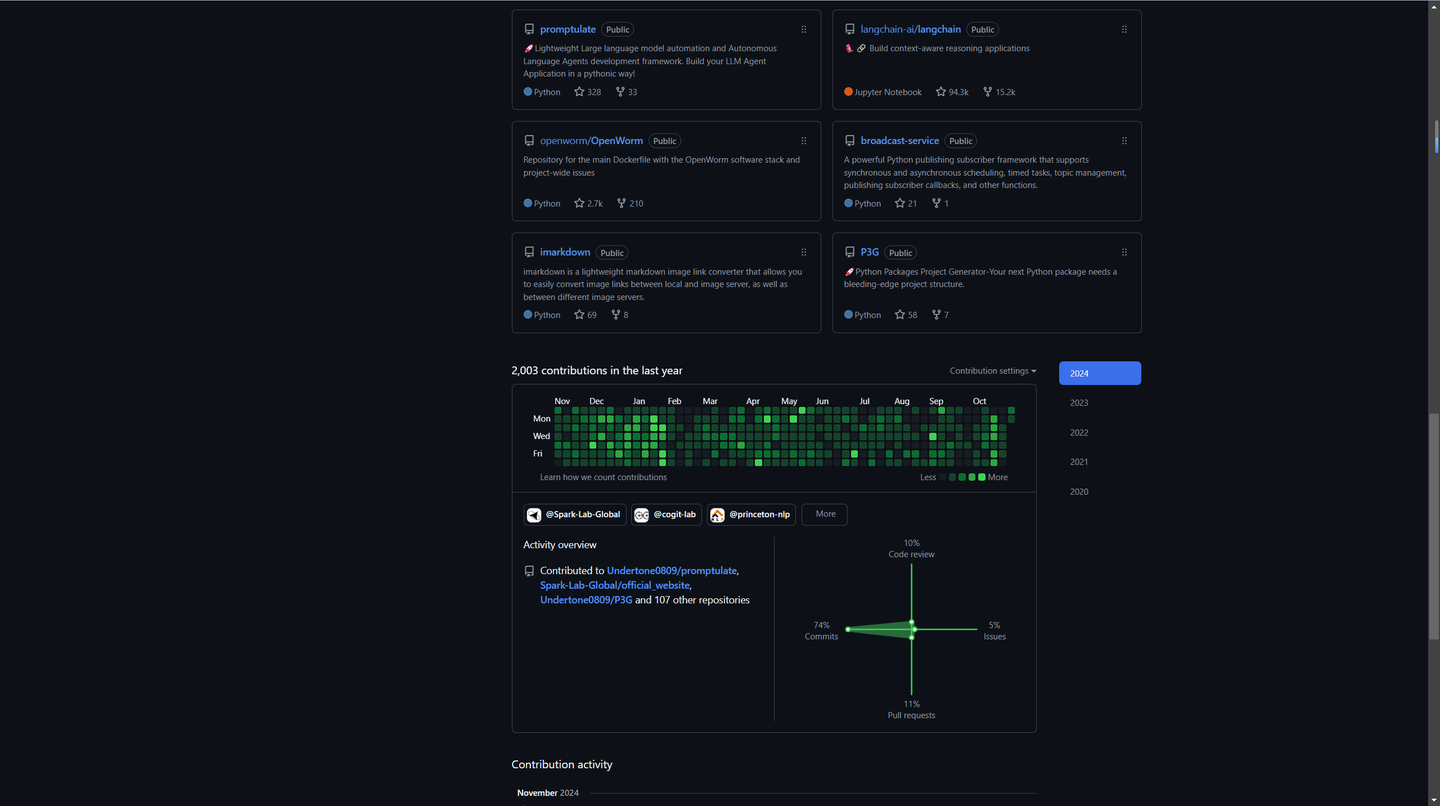The width and height of the screenshot is (1440, 806).
Task: Select the 2023 contributions year
Action: [x=1079, y=402]
